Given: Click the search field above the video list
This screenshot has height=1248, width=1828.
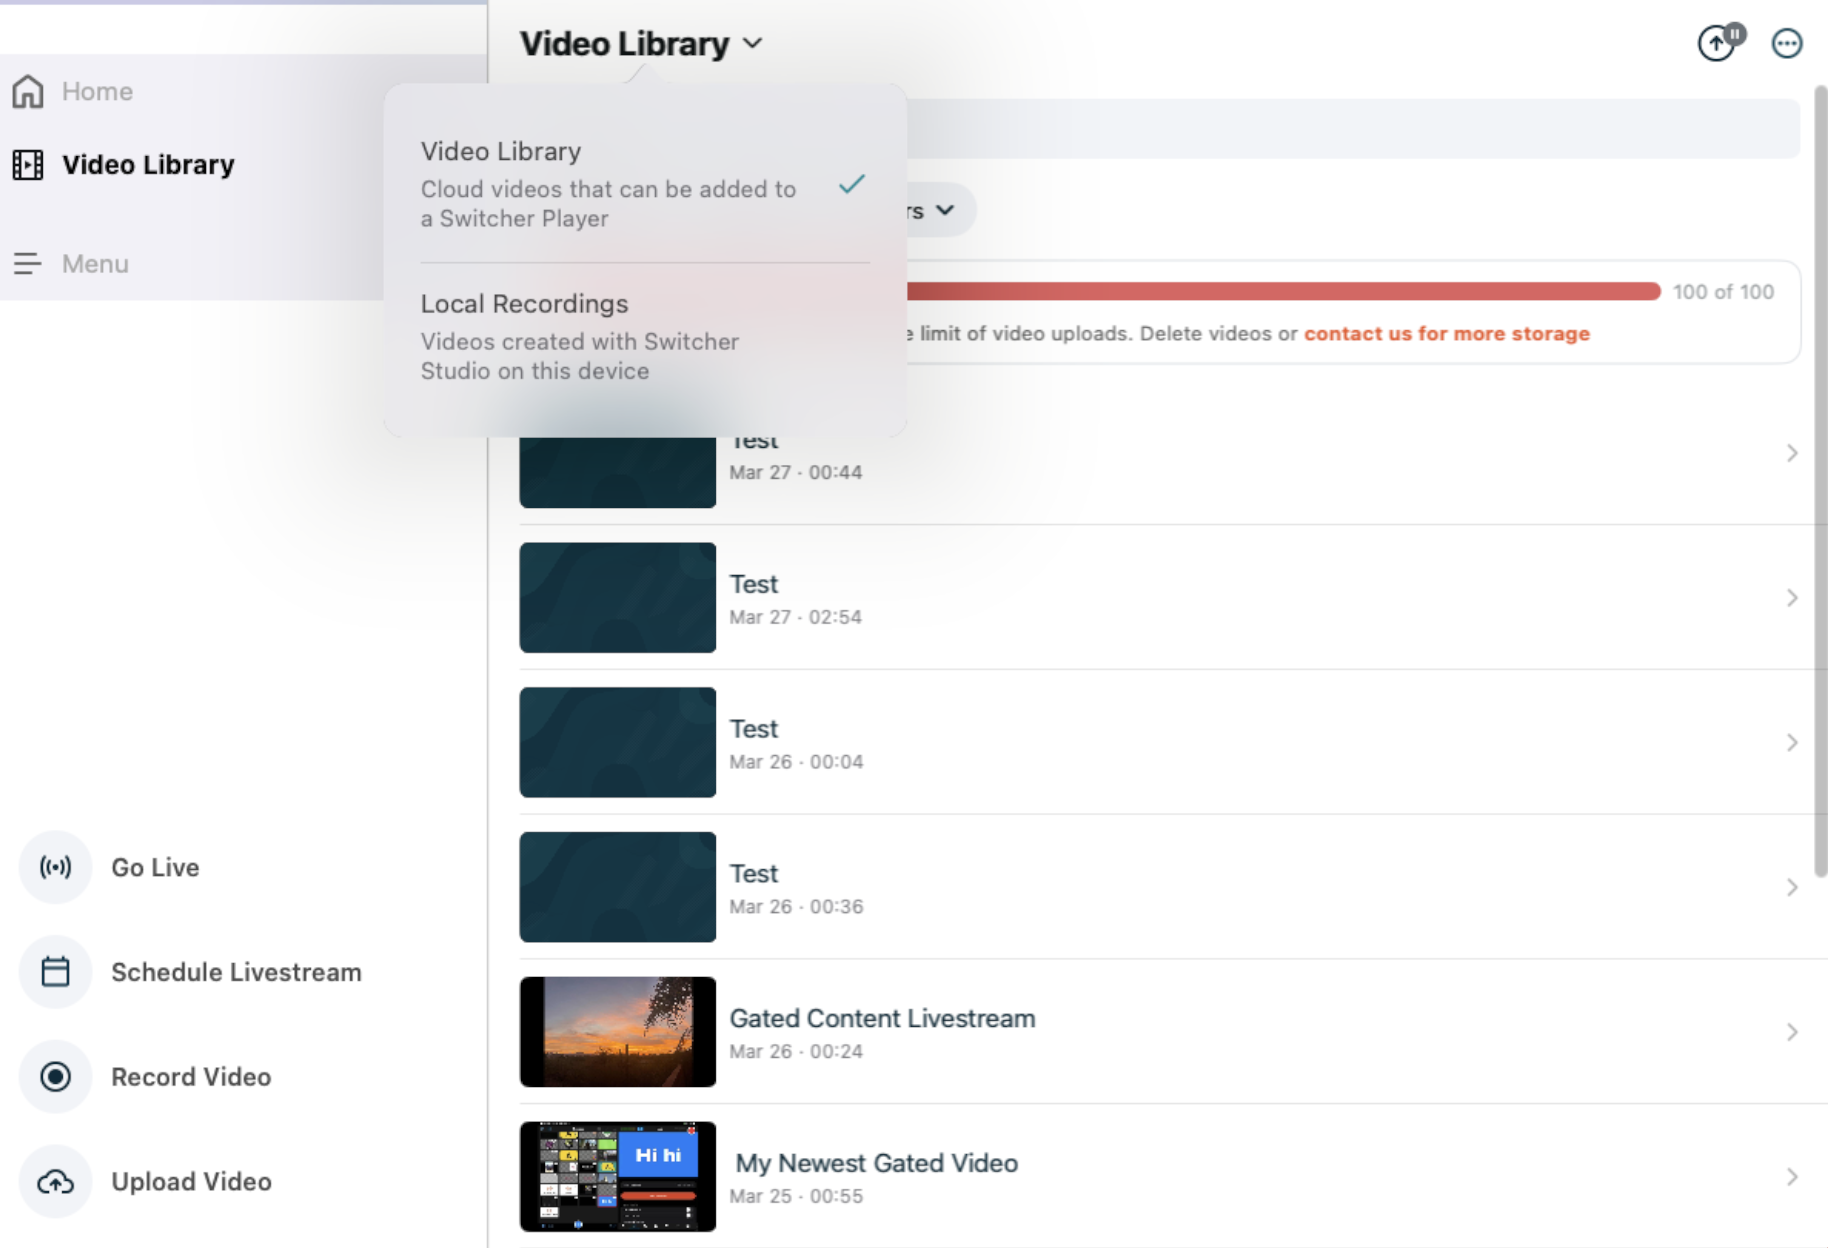Looking at the screenshot, I should pyautogui.click(x=1353, y=128).
